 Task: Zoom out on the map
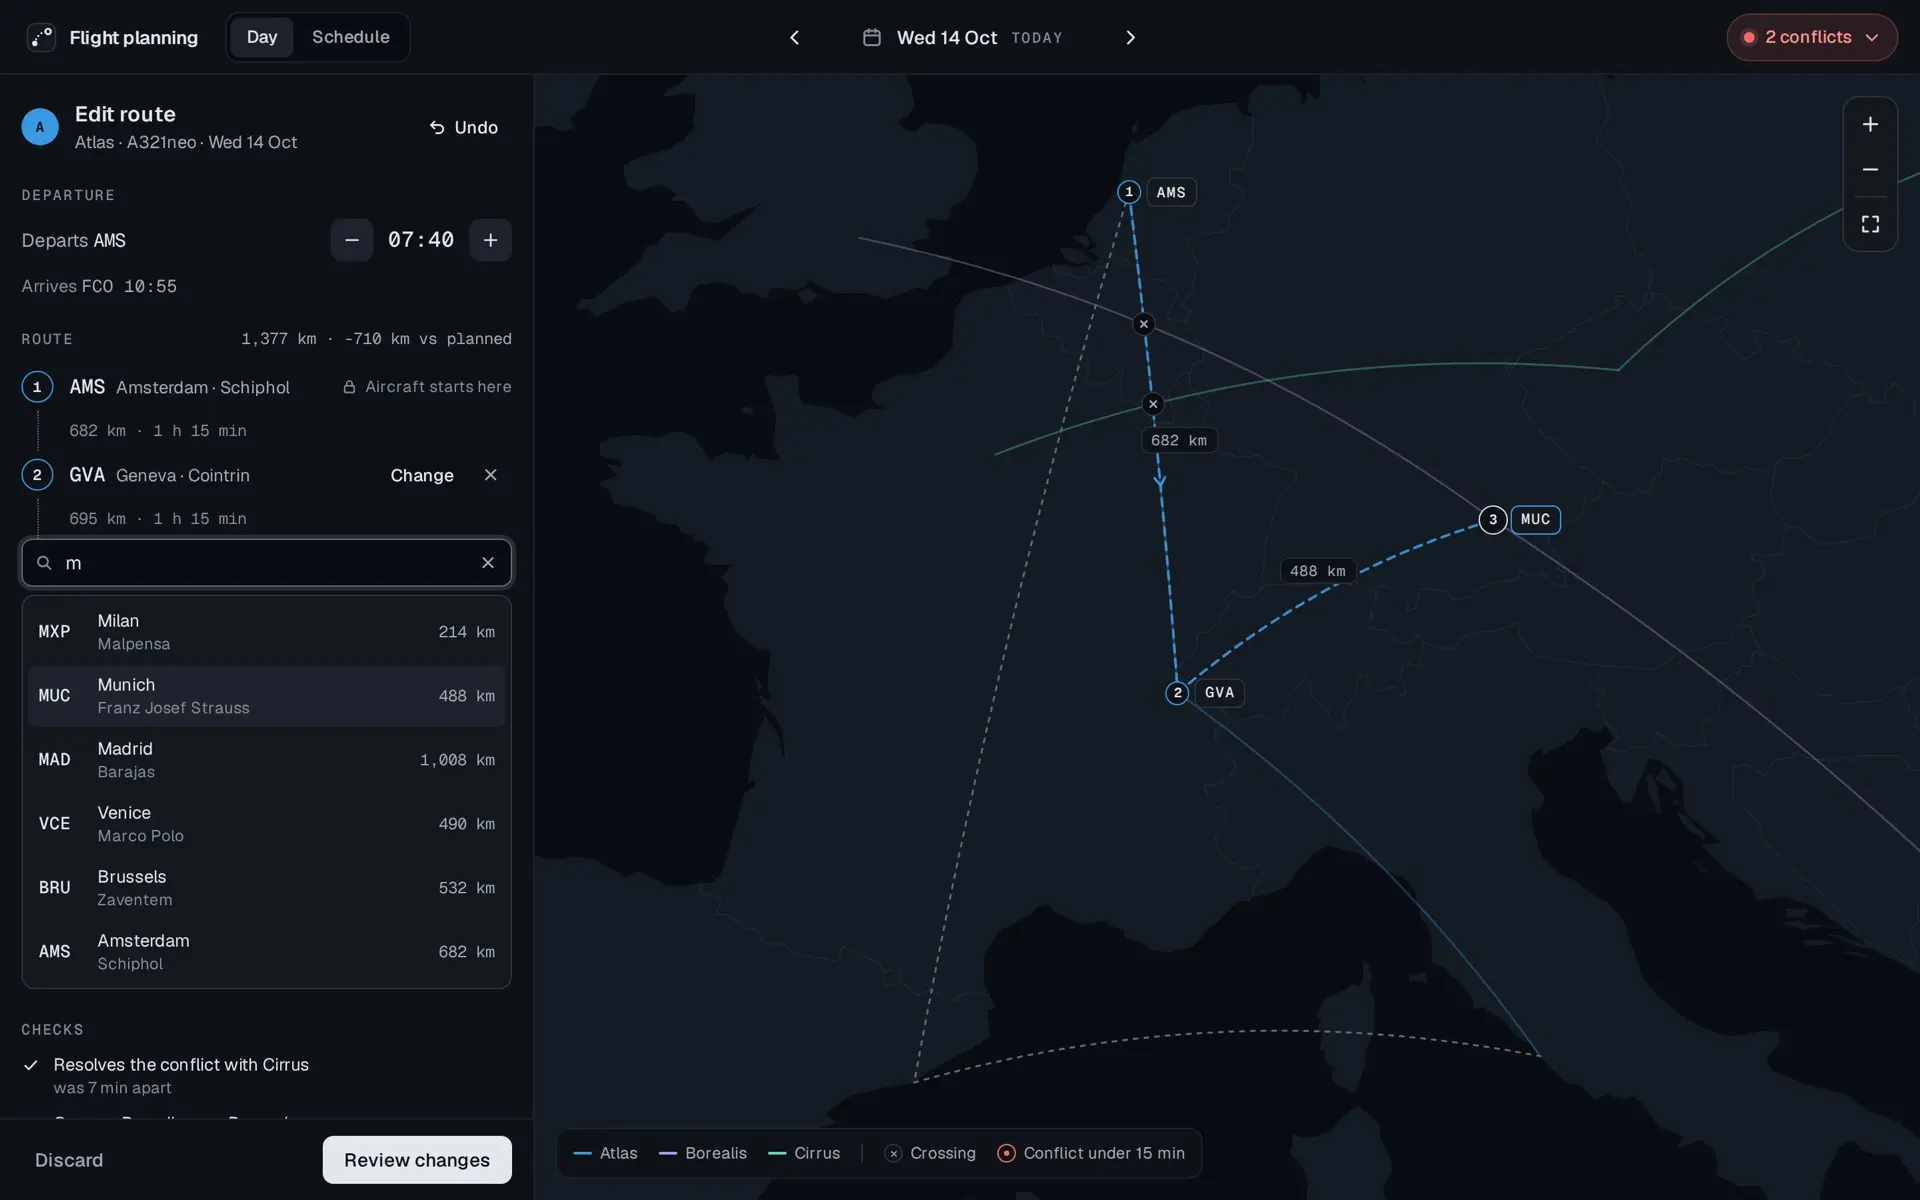point(1870,170)
